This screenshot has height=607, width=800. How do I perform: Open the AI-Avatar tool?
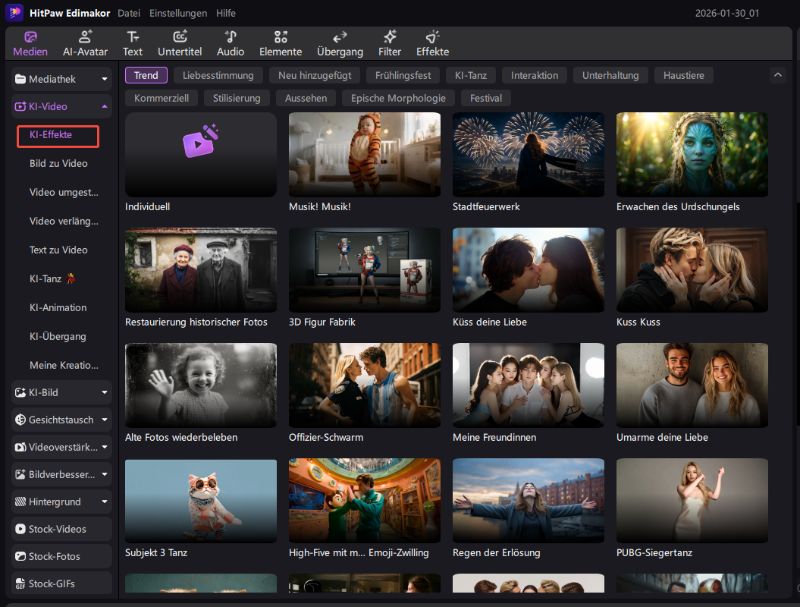[x=85, y=43]
